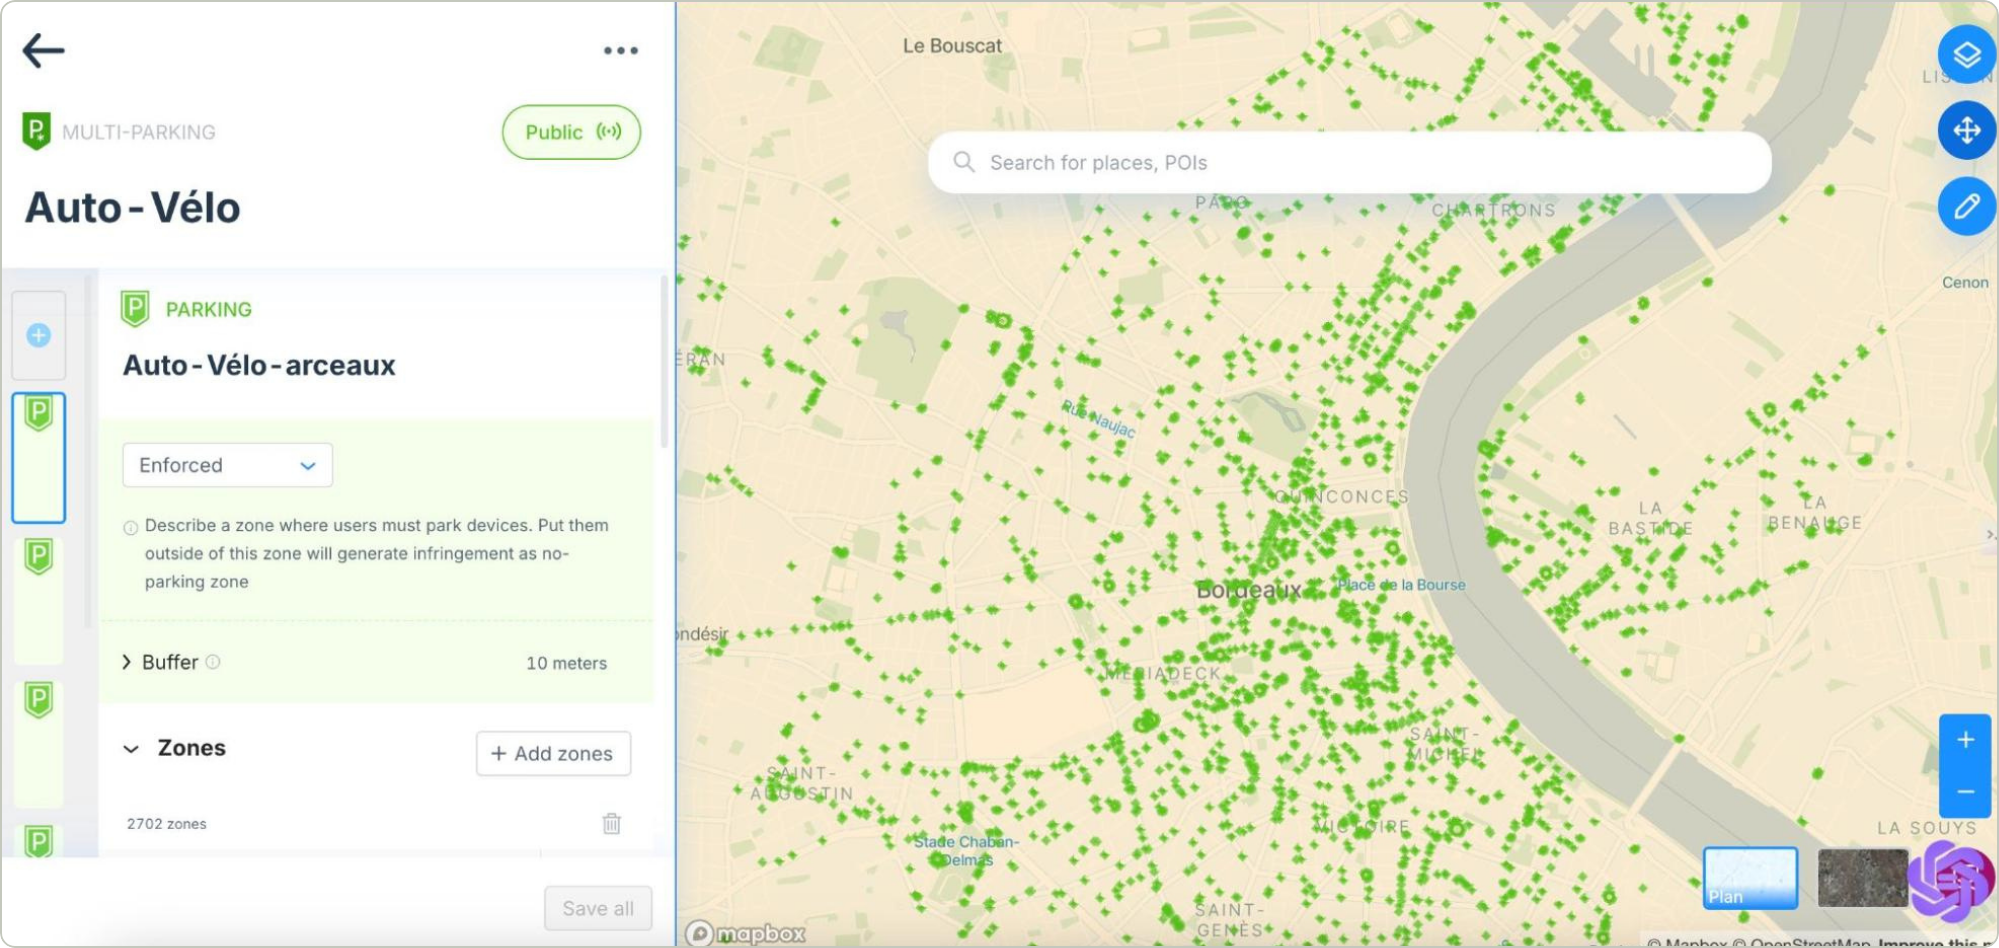1999x948 pixels.
Task: Open the Enforced dropdown
Action: coord(227,465)
